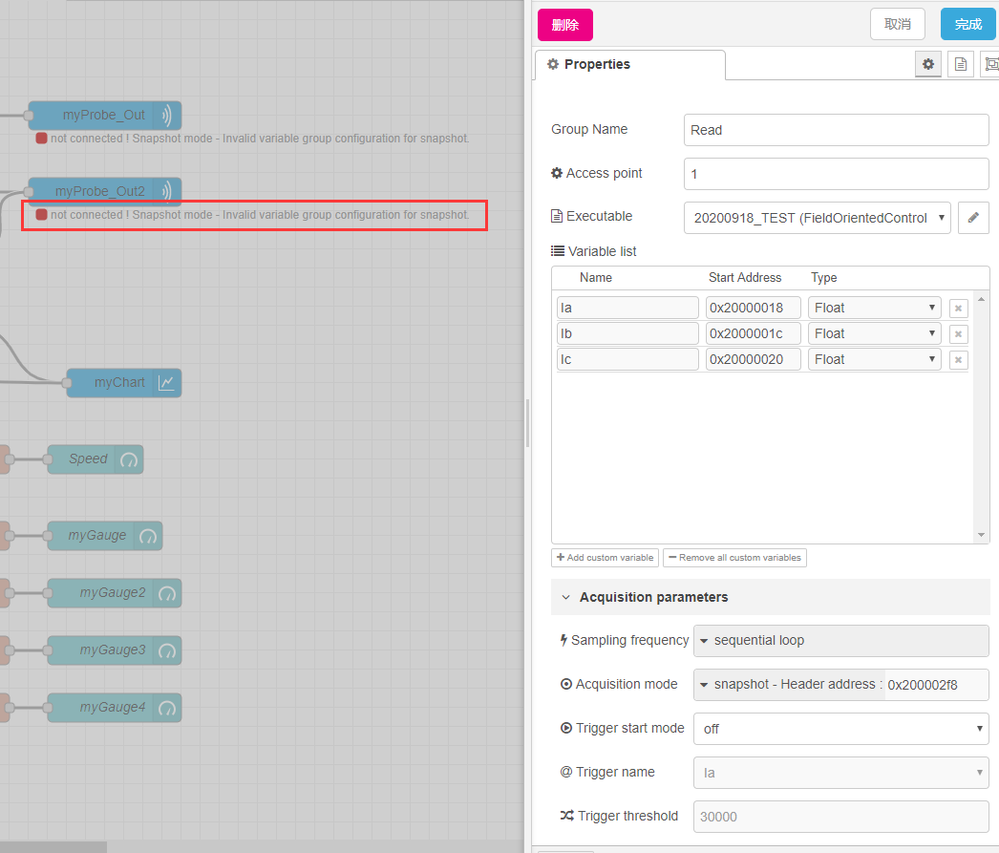Click the pencil edit executable icon
This screenshot has height=853, width=999.
pos(973,218)
